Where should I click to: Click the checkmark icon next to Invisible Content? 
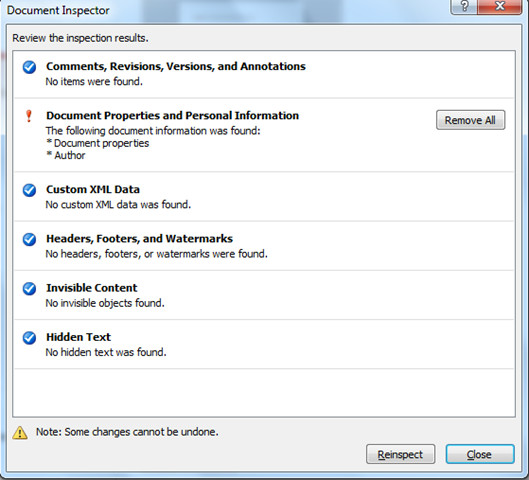click(x=29, y=289)
